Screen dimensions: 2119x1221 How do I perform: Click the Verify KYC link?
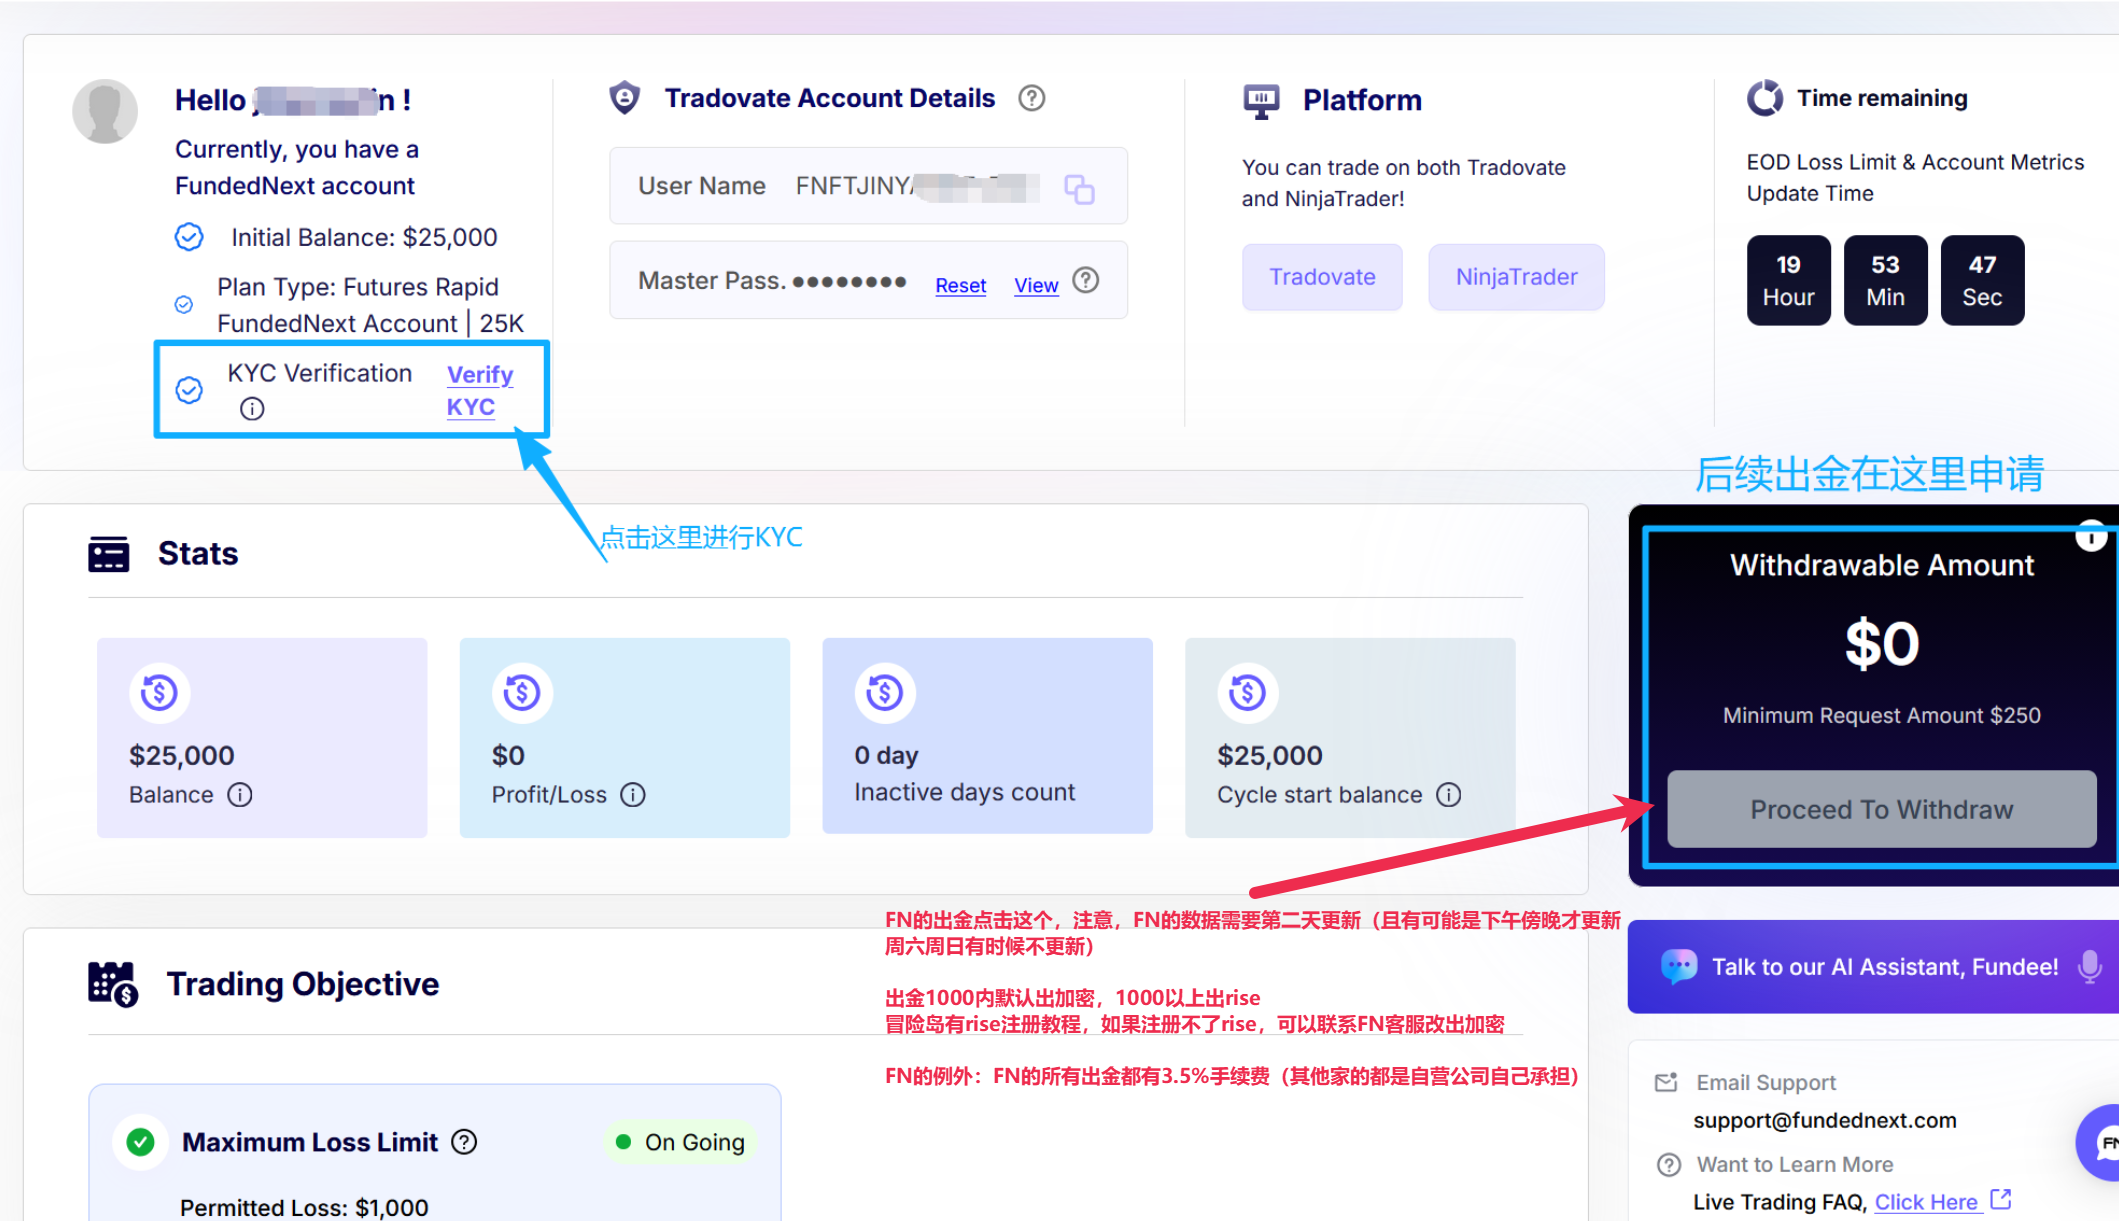(480, 391)
